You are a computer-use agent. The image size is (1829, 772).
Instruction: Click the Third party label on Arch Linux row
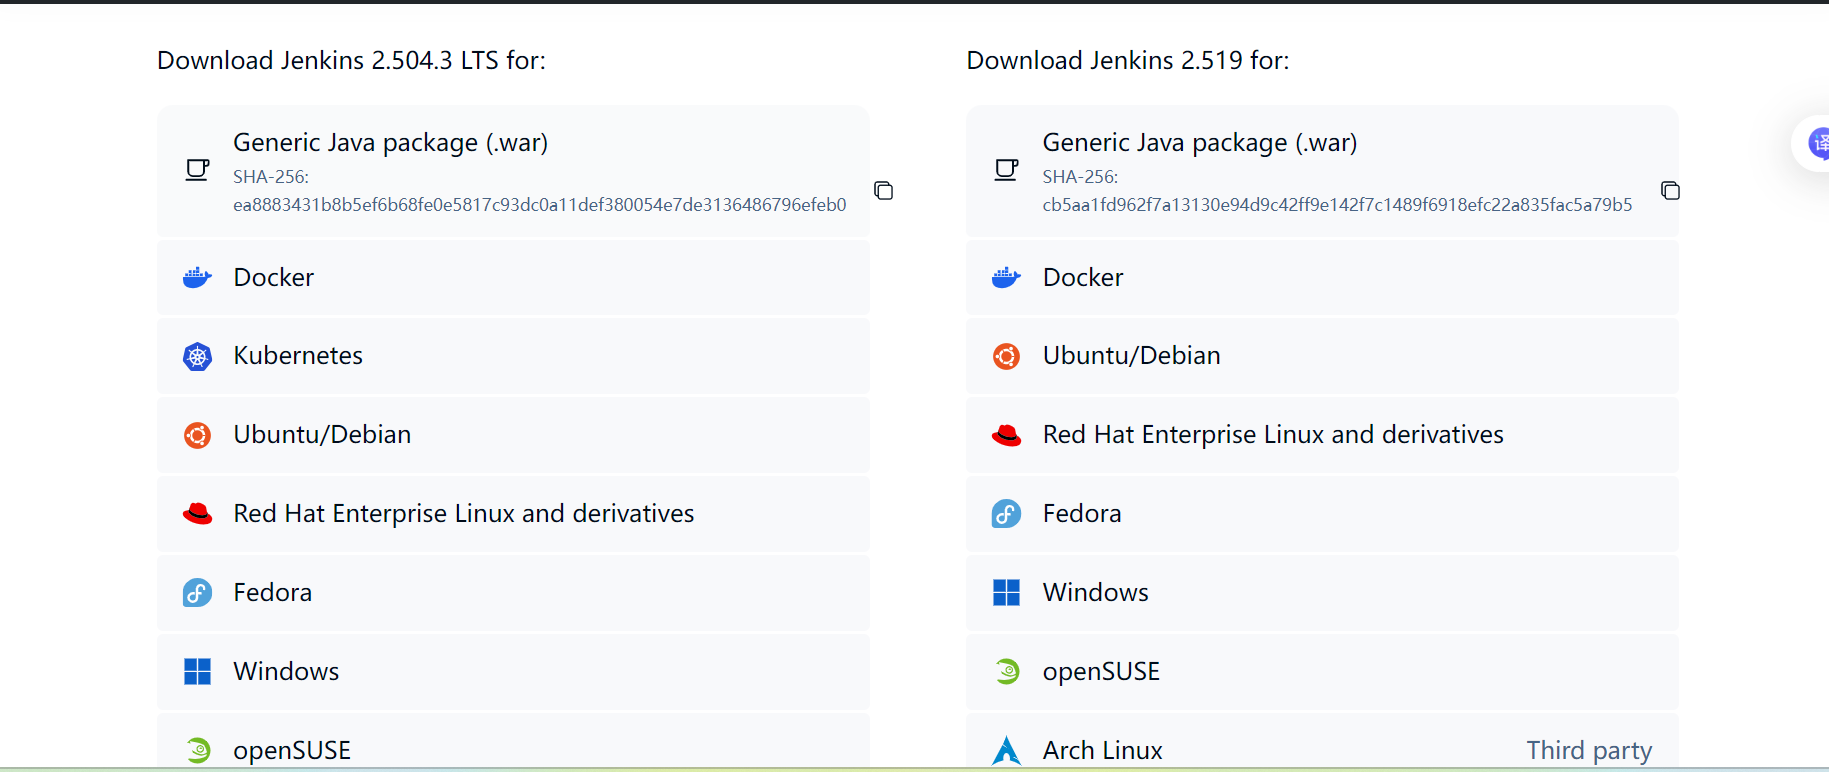point(1589,750)
